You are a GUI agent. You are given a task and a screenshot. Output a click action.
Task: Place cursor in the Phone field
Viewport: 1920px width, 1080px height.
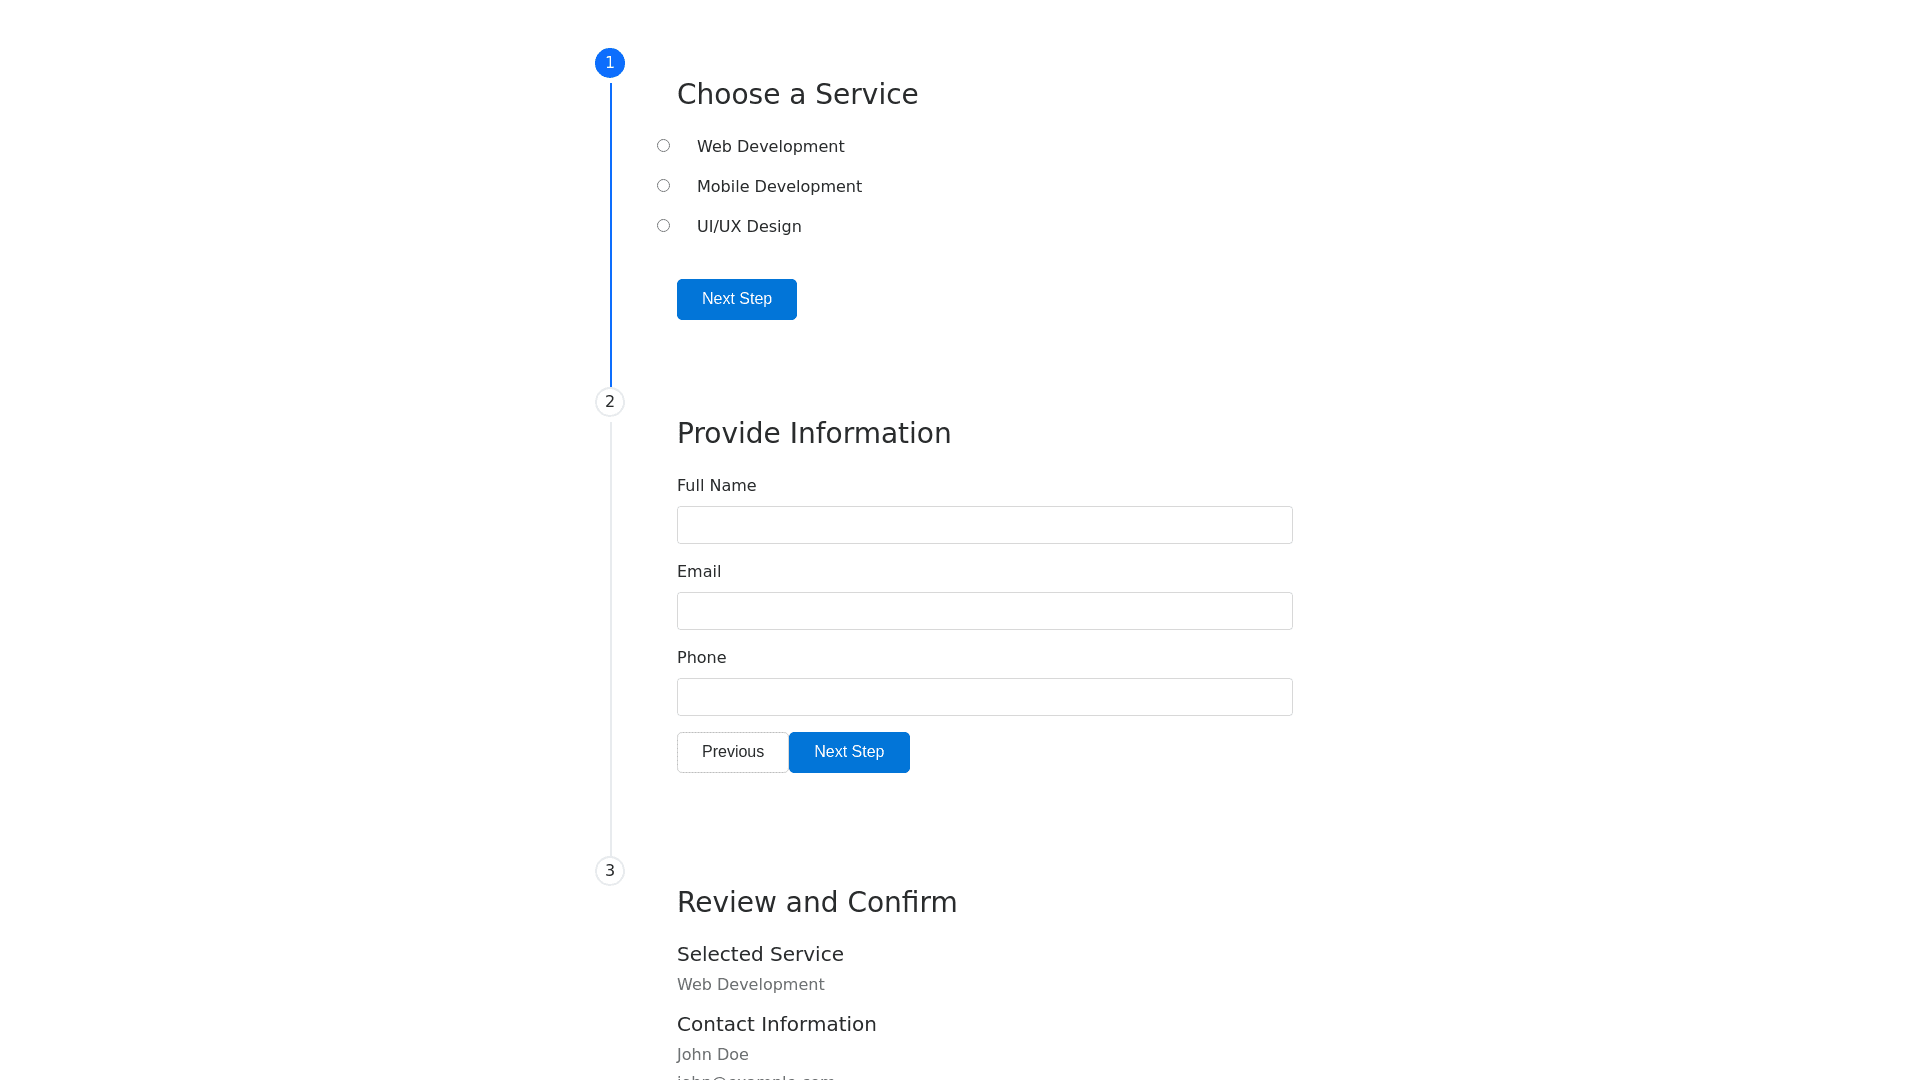point(984,697)
